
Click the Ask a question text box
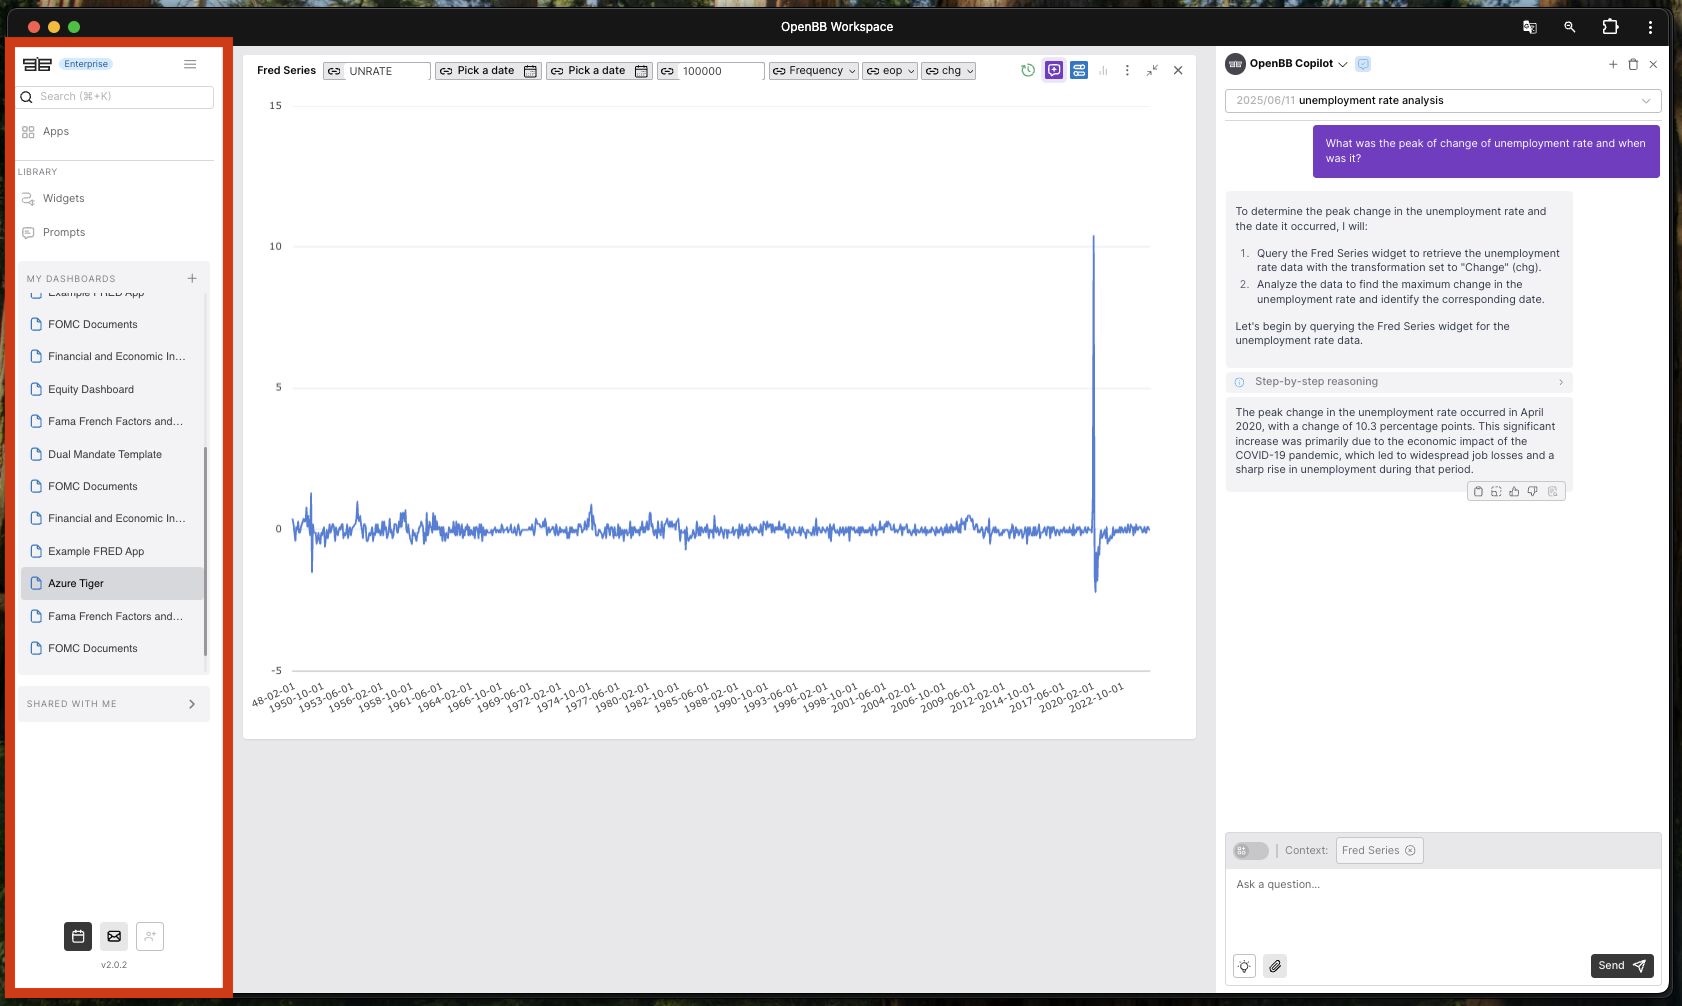1443,908
